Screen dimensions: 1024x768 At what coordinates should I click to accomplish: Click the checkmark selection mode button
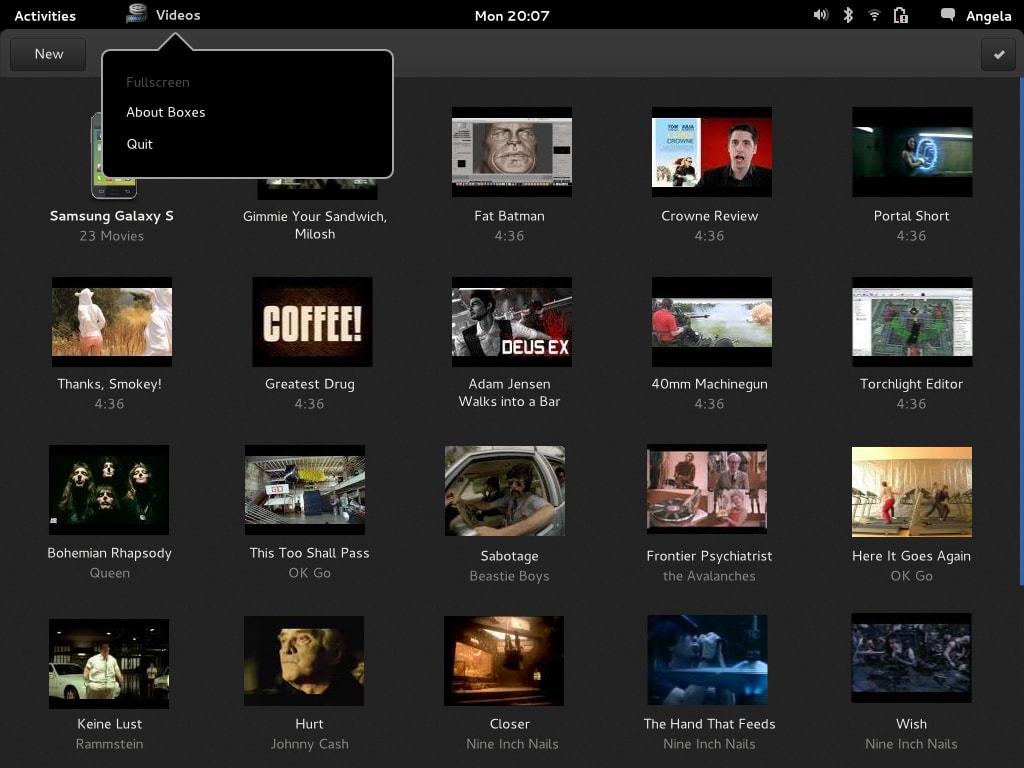999,54
